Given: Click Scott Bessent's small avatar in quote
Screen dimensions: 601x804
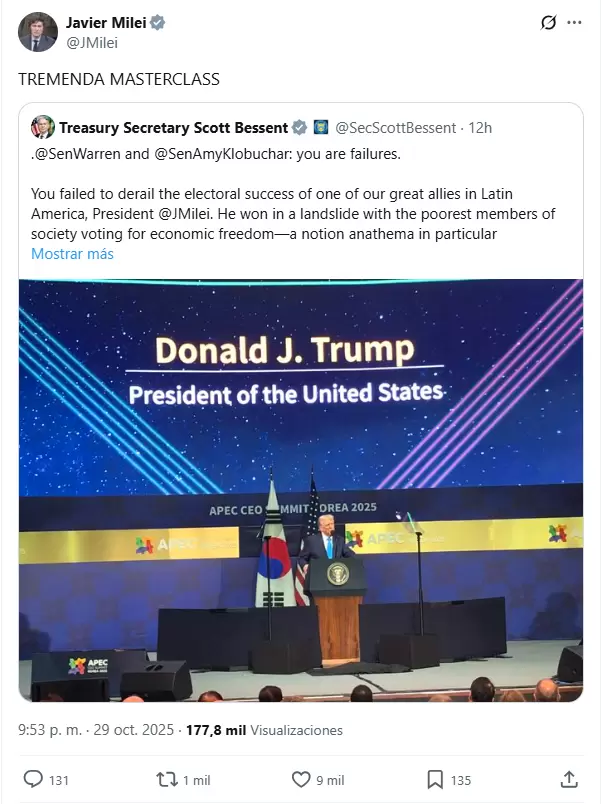Looking at the screenshot, I should coord(42,127).
